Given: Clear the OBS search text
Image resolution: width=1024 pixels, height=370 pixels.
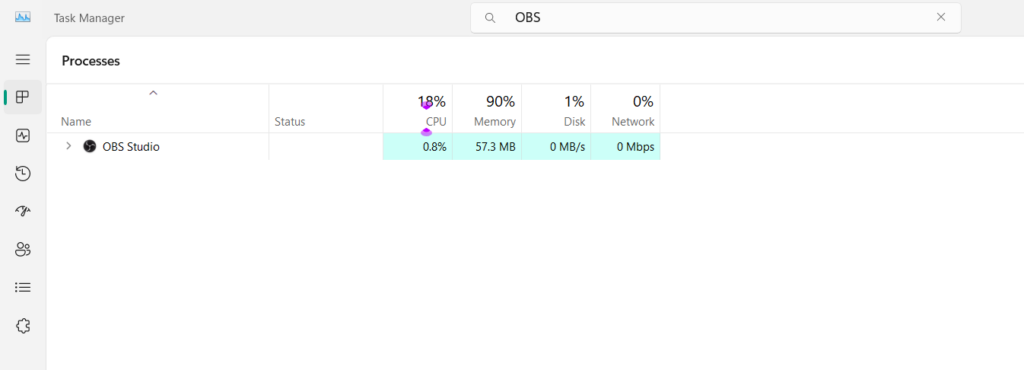Looking at the screenshot, I should point(941,17).
